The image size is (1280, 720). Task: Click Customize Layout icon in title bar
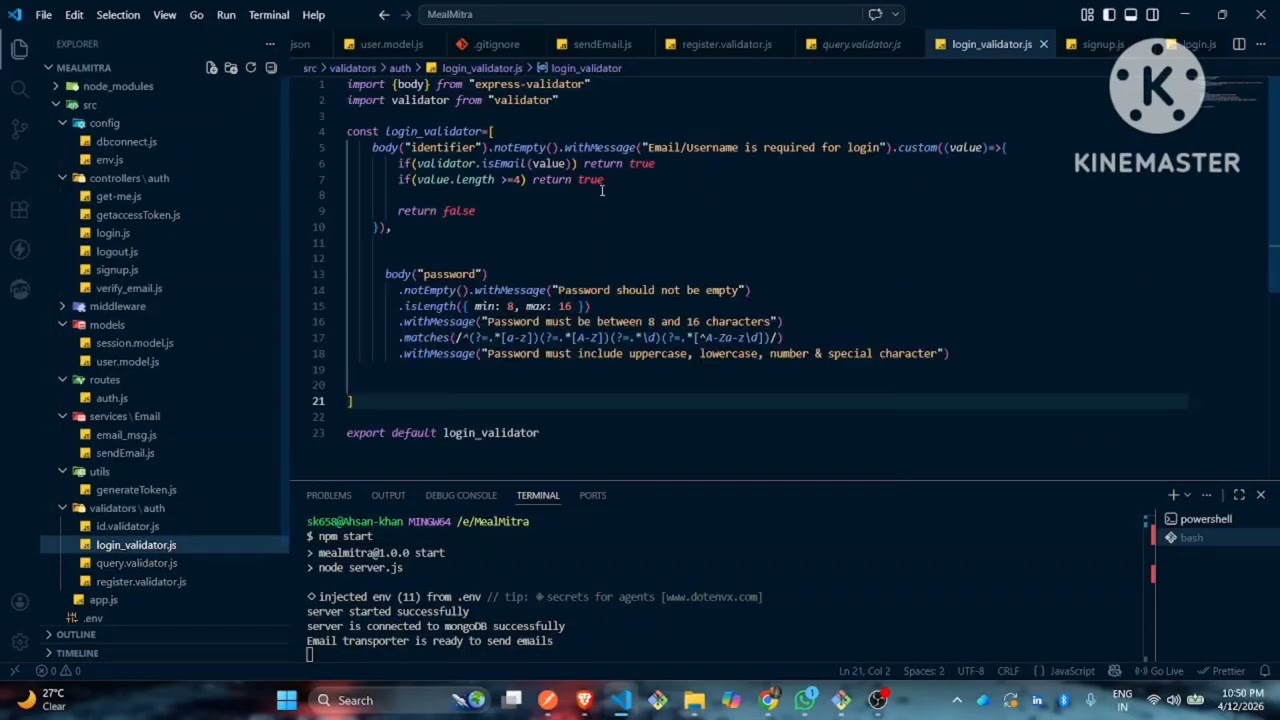(1087, 15)
